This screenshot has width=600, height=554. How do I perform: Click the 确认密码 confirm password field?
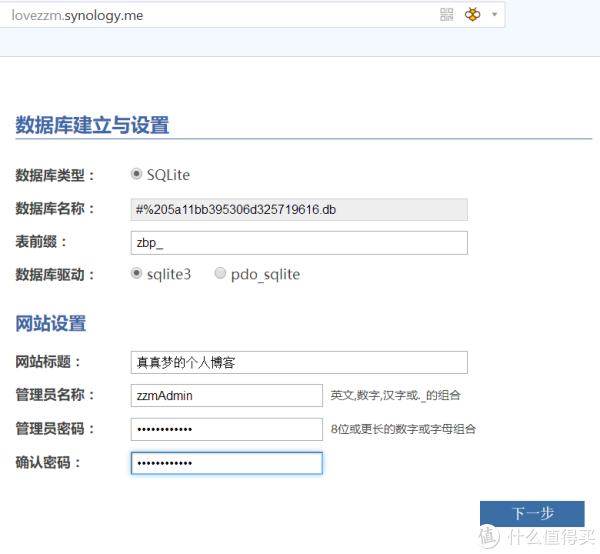pyautogui.click(x=226, y=463)
